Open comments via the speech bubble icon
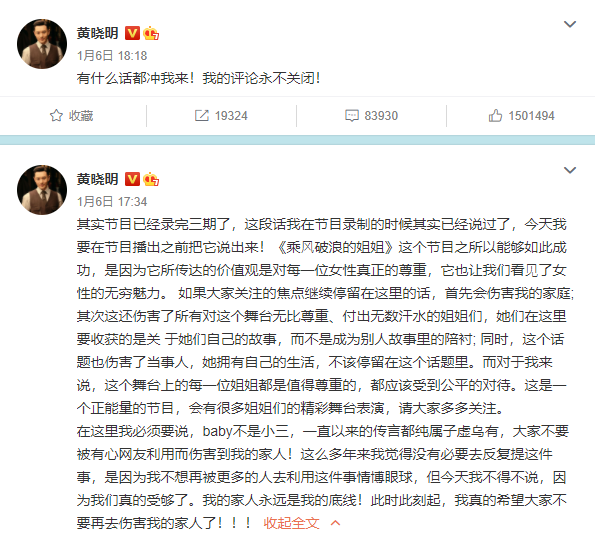Viewport: 595px width, 534px height. [352, 115]
